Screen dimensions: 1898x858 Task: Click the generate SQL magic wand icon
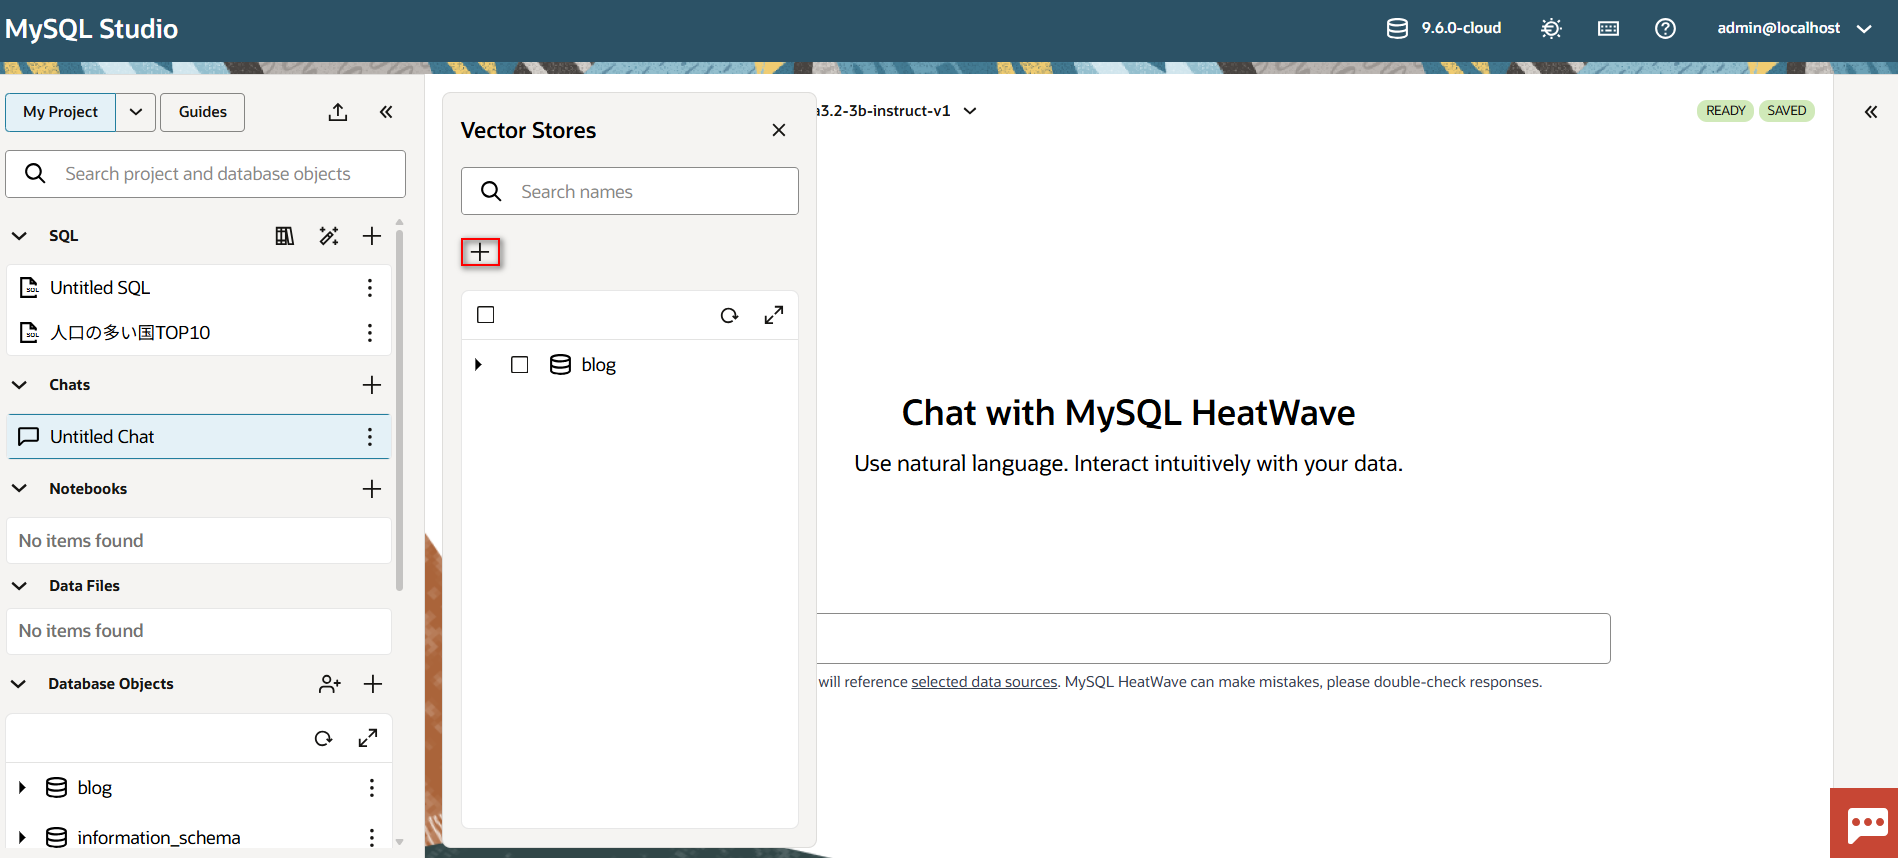point(328,236)
